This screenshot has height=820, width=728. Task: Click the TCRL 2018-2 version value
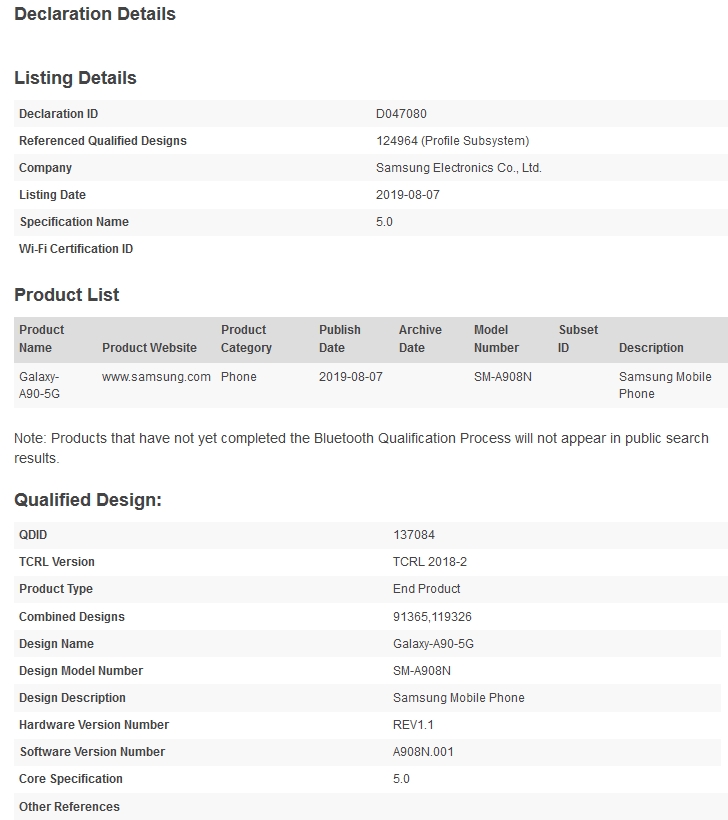tap(431, 562)
